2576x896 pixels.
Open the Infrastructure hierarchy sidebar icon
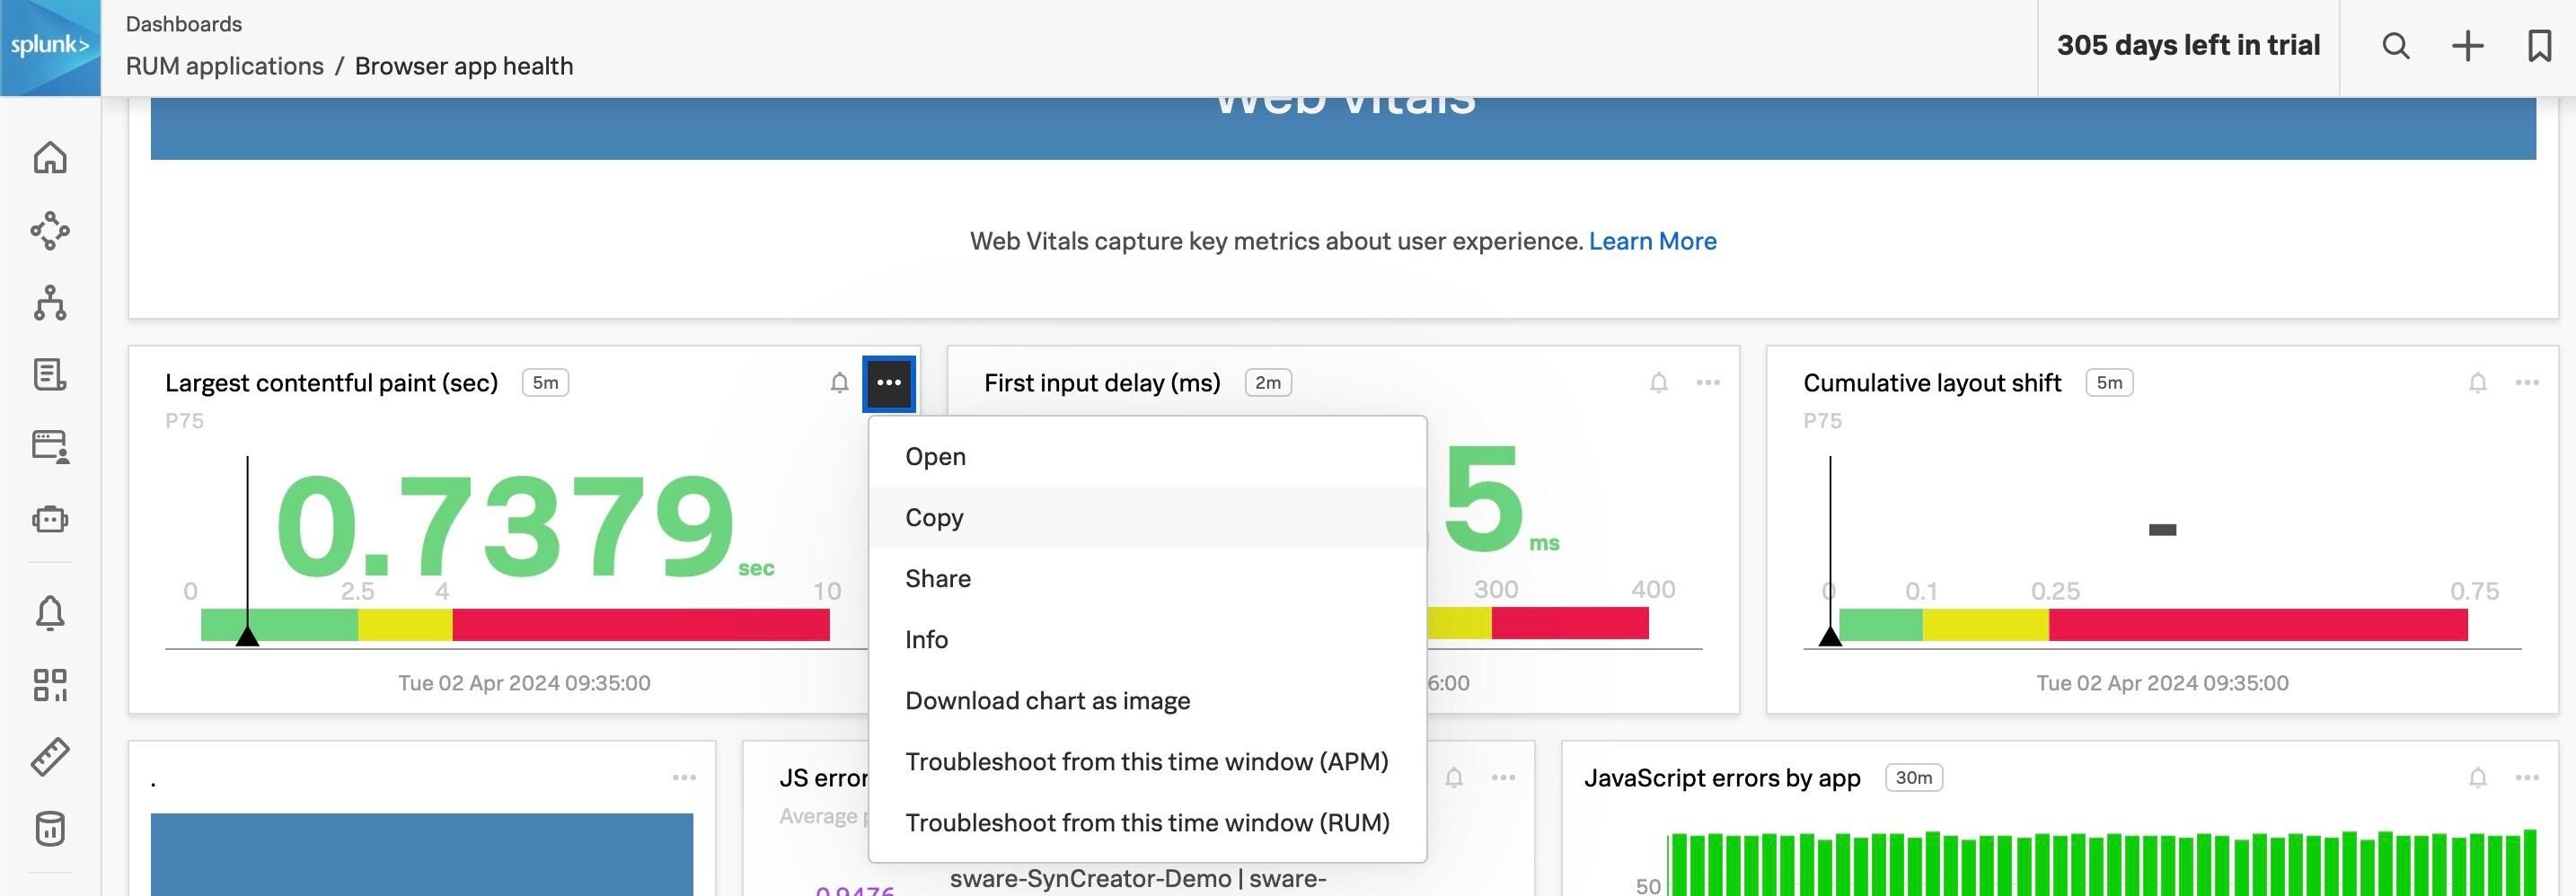[x=50, y=302]
